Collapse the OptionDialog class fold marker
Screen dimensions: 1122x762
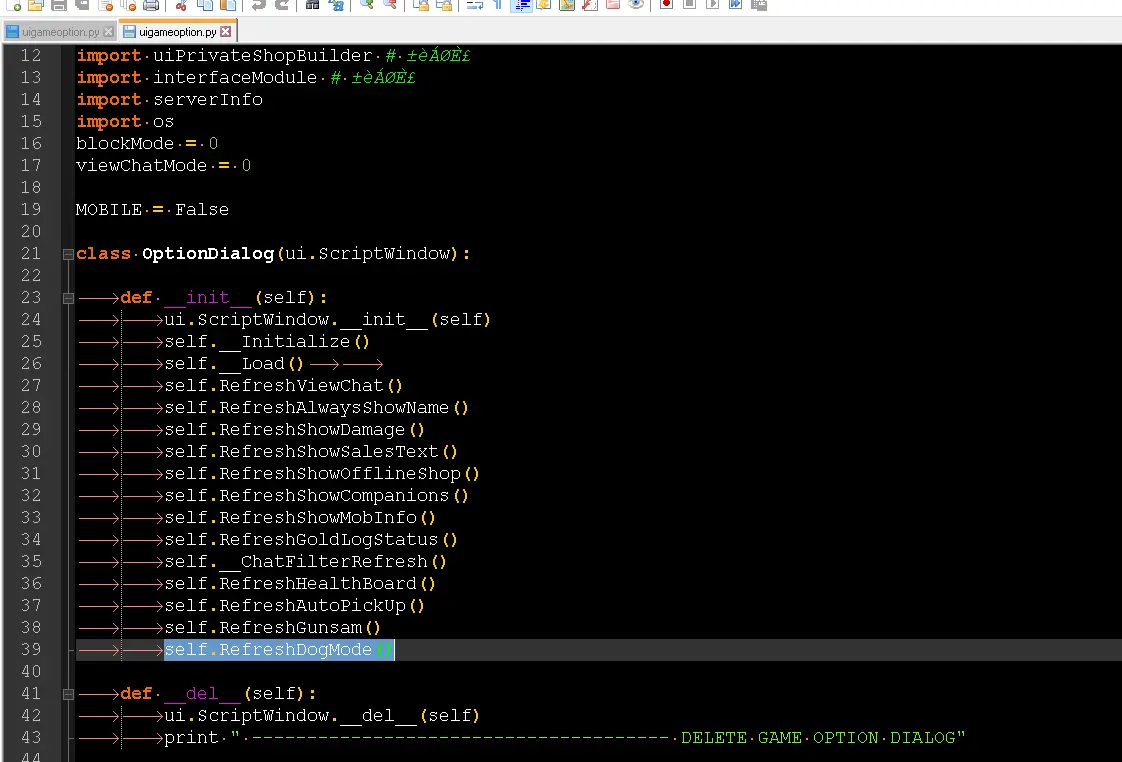(68, 254)
